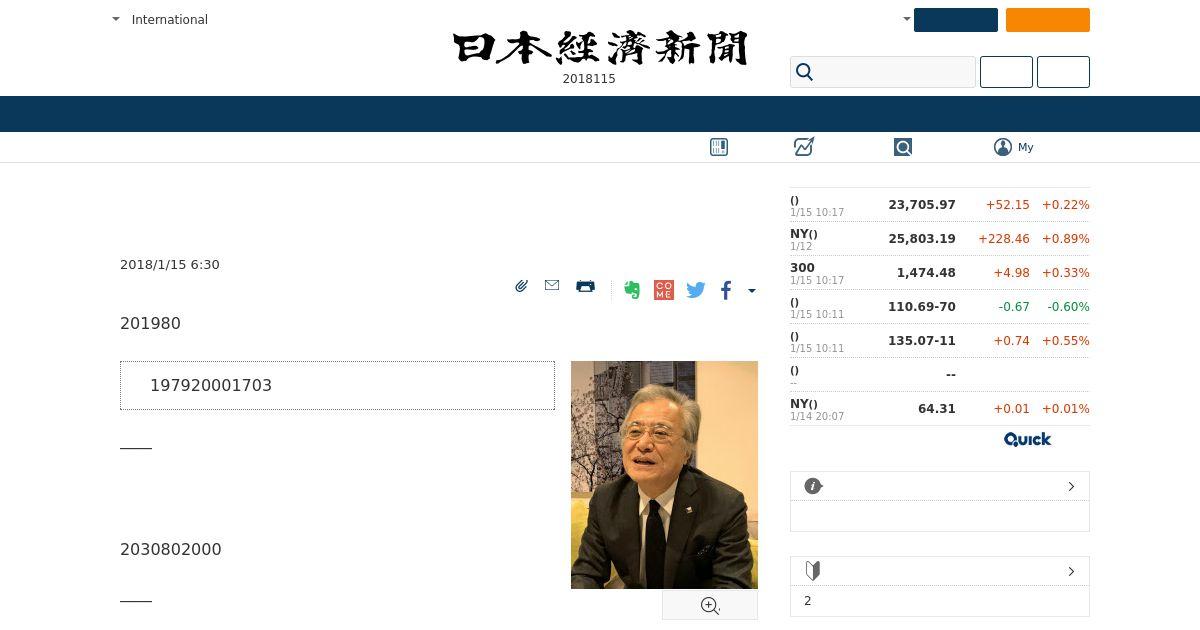Open the article search icon in the toolbar
This screenshot has height=630, width=1200.
[903, 147]
